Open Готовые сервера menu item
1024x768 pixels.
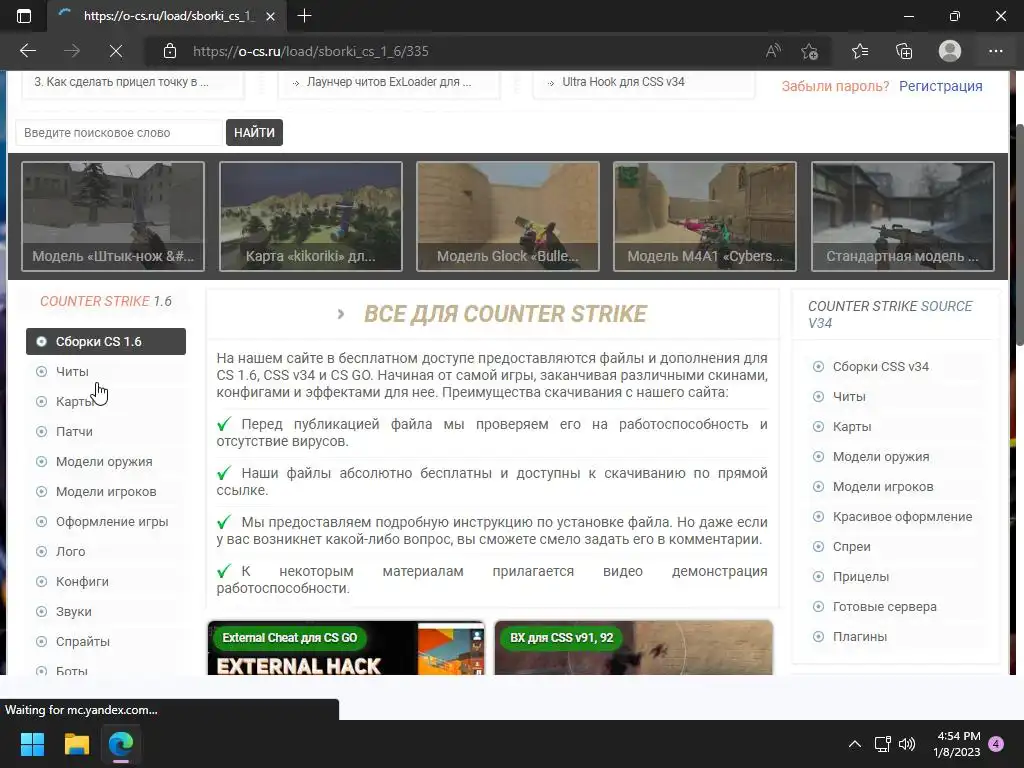(x=884, y=607)
